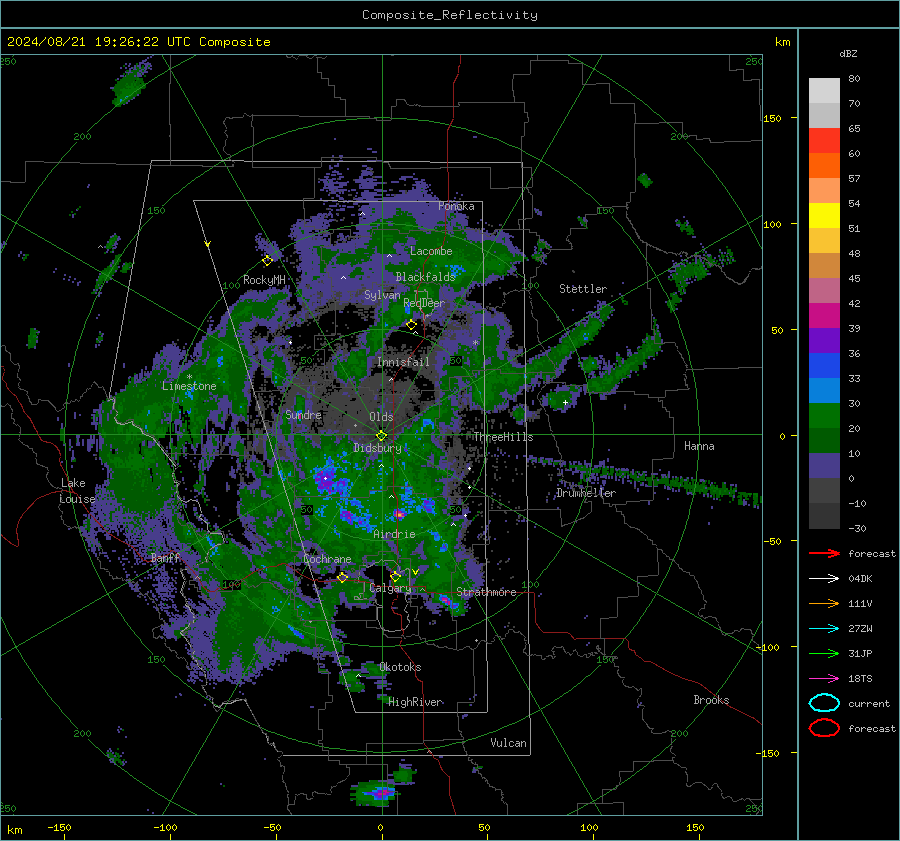
Task: Click the Drumheller city label
Action: click(586, 493)
